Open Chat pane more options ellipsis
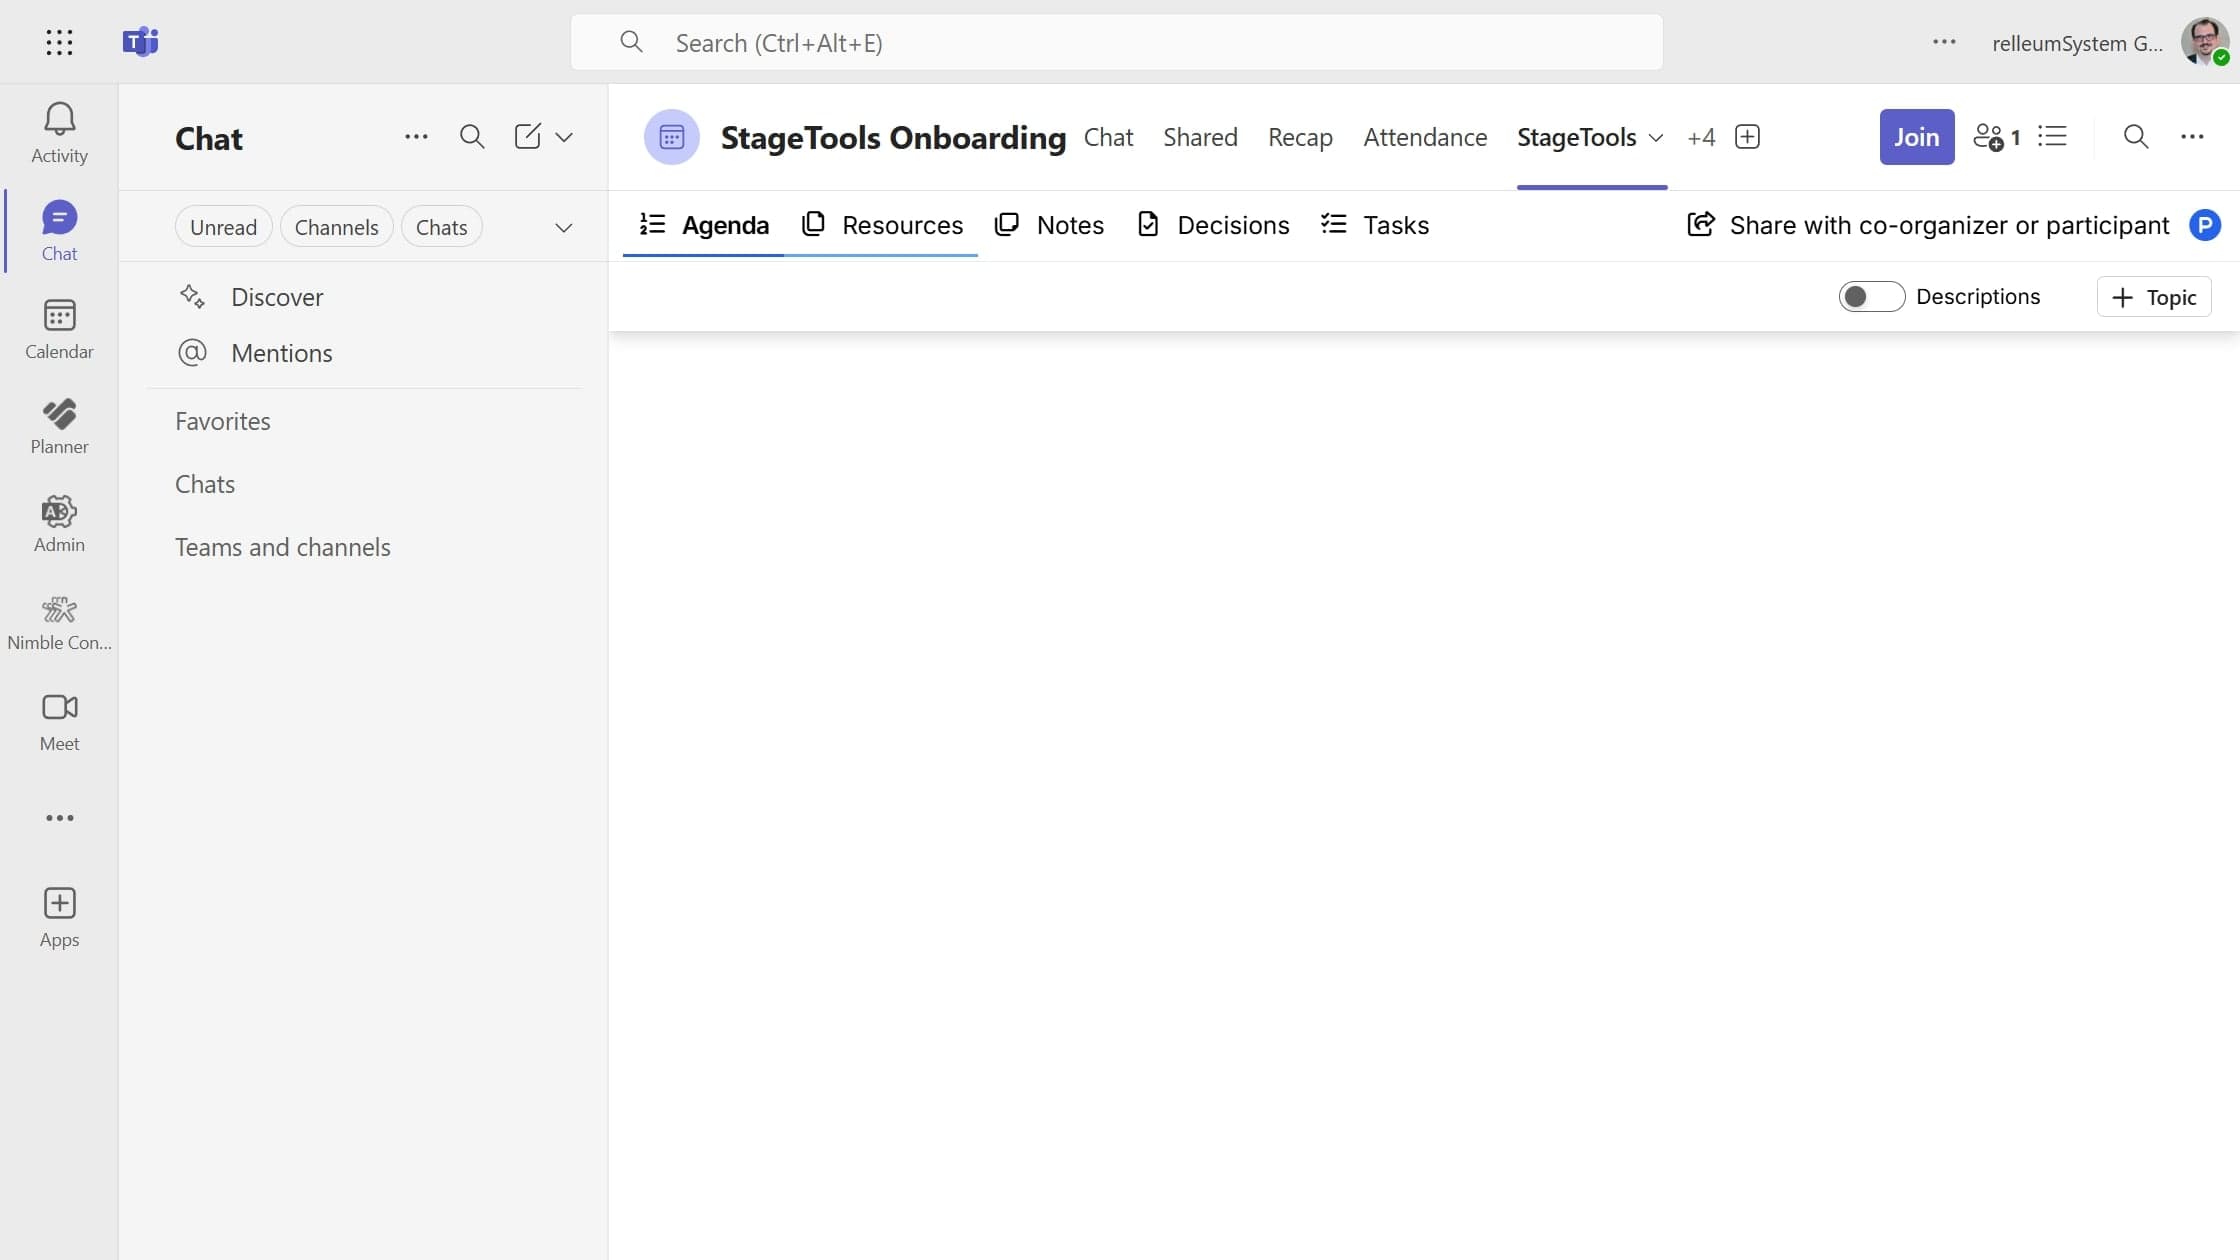 pyautogui.click(x=416, y=137)
